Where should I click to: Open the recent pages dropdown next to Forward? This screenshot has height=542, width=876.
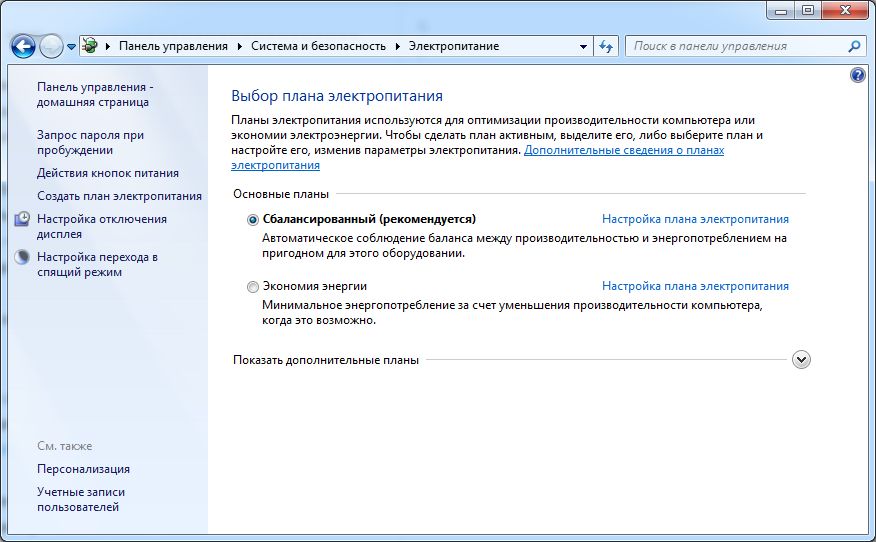tap(71, 47)
